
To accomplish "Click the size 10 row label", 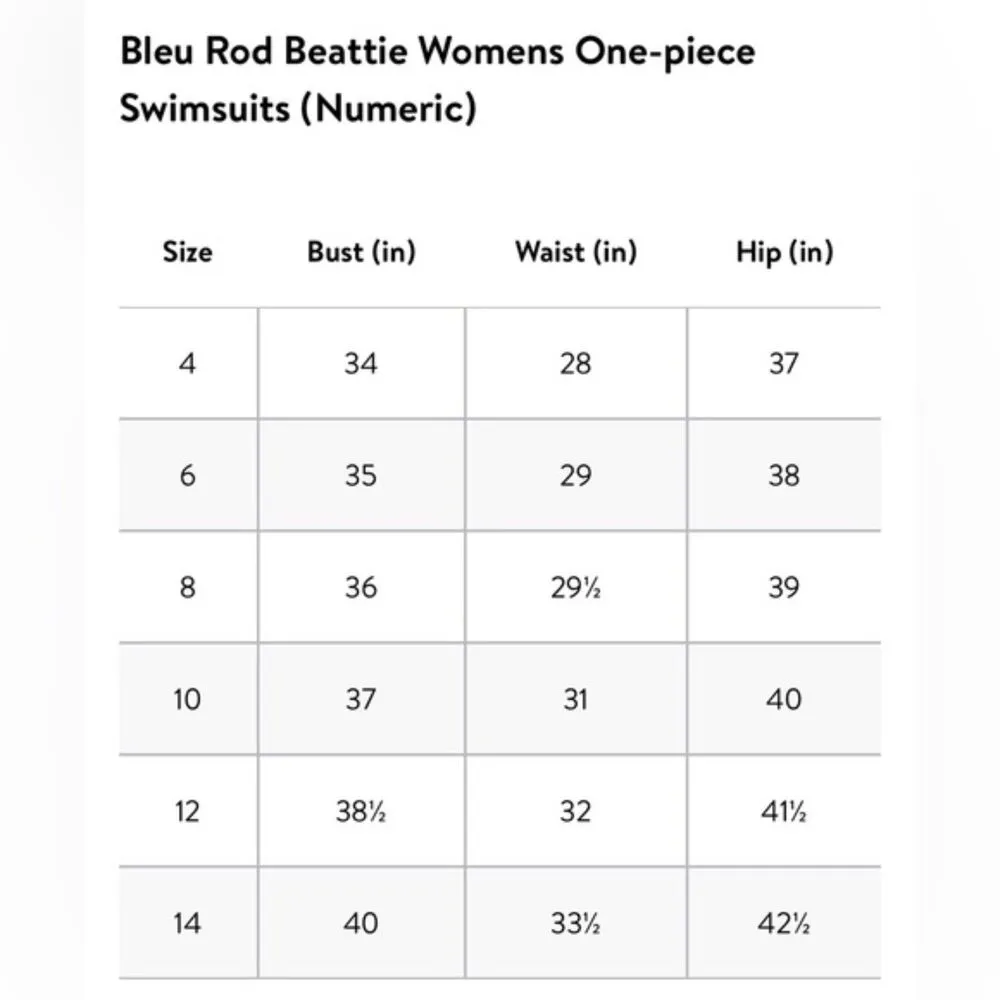I will 187,699.
